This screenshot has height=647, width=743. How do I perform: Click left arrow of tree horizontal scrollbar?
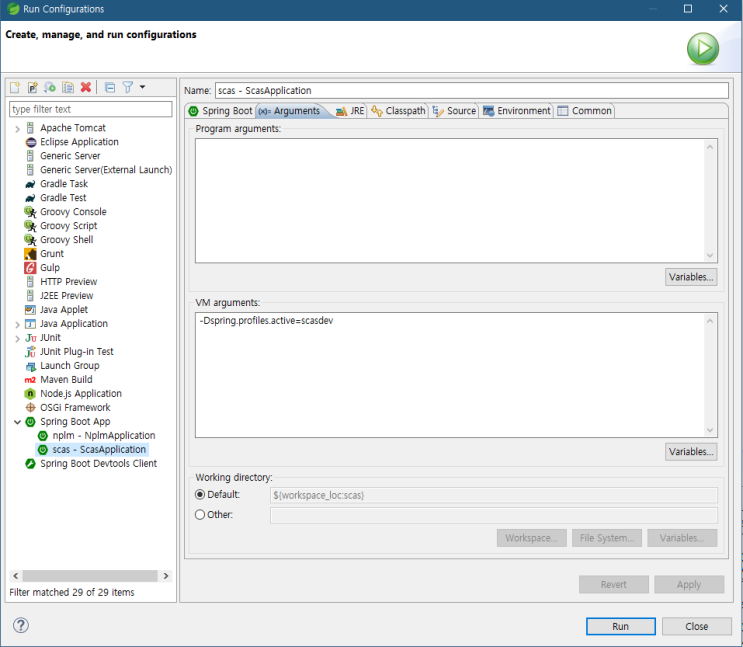pyautogui.click(x=16, y=576)
